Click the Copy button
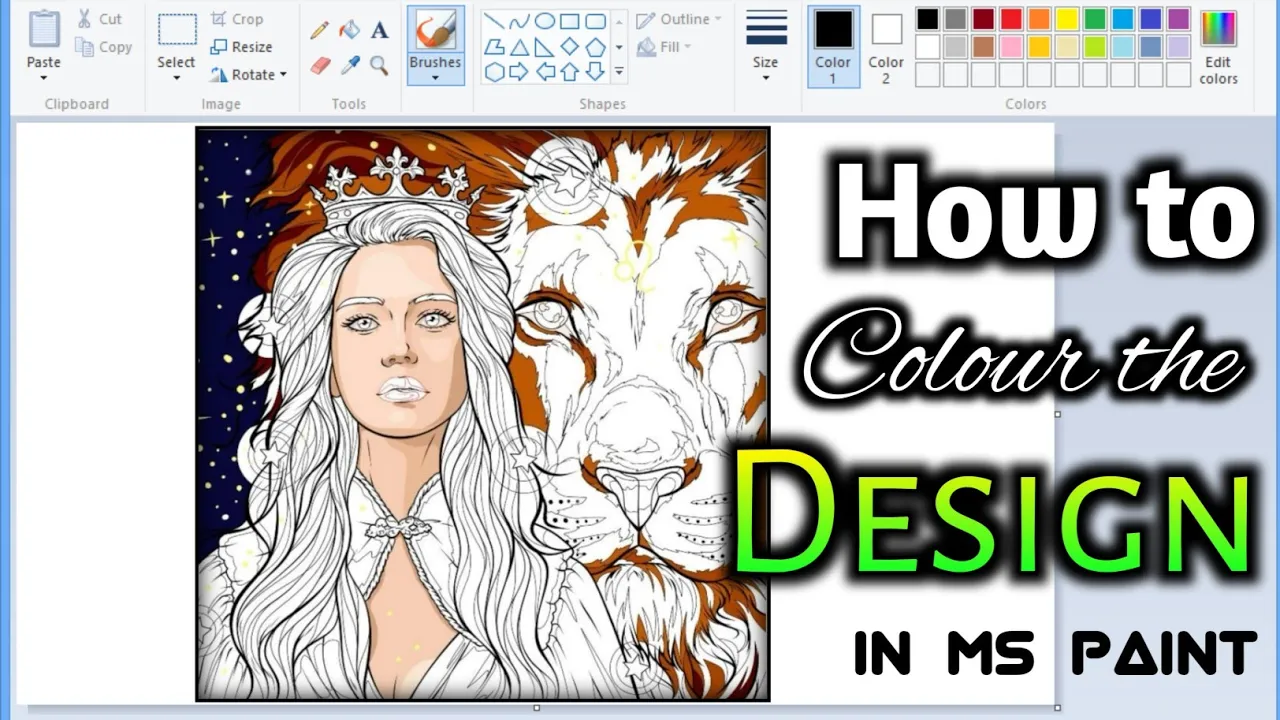 103,47
